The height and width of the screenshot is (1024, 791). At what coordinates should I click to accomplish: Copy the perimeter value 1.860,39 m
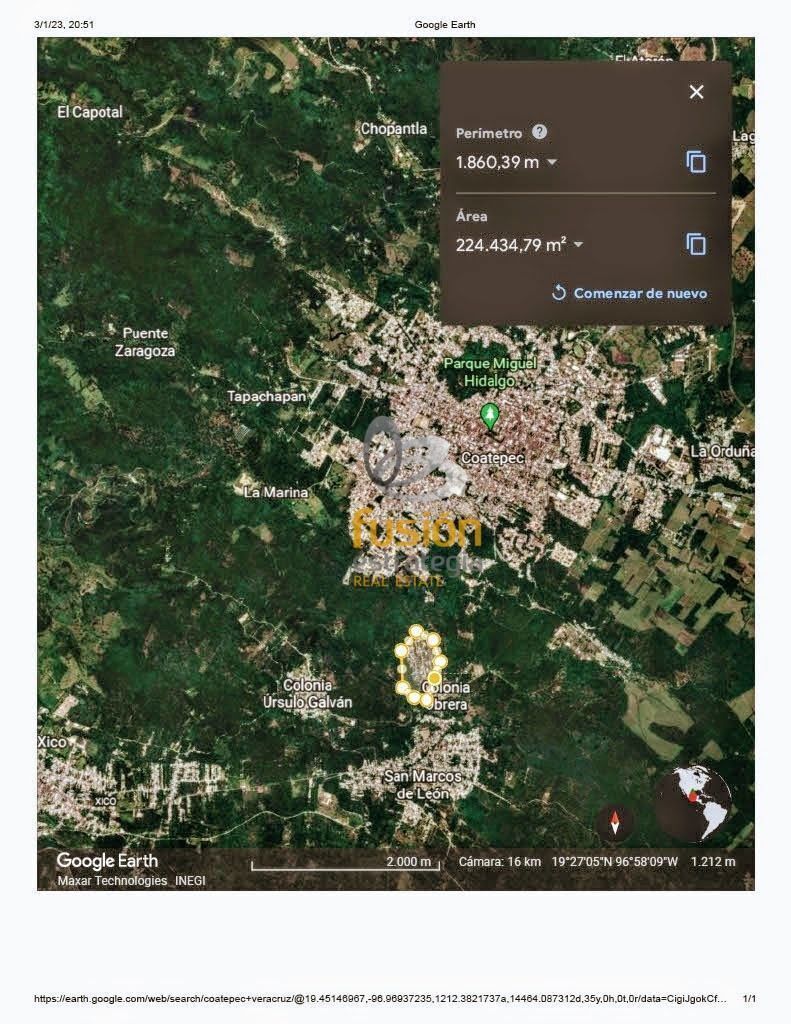[x=696, y=162]
